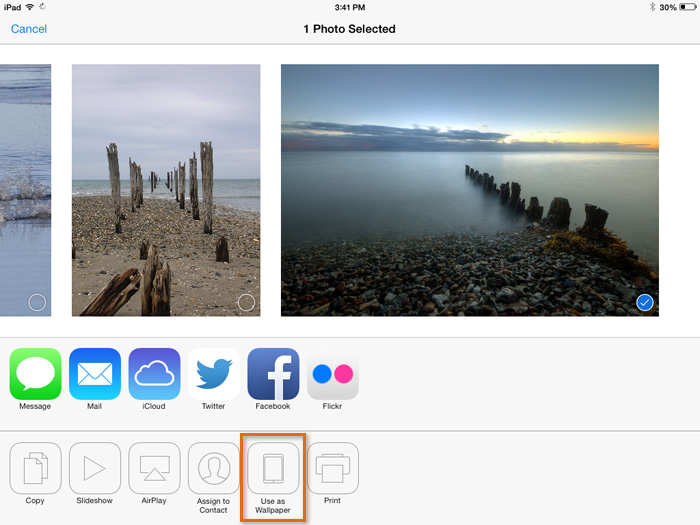Share the photo on Facebook

pos(273,374)
